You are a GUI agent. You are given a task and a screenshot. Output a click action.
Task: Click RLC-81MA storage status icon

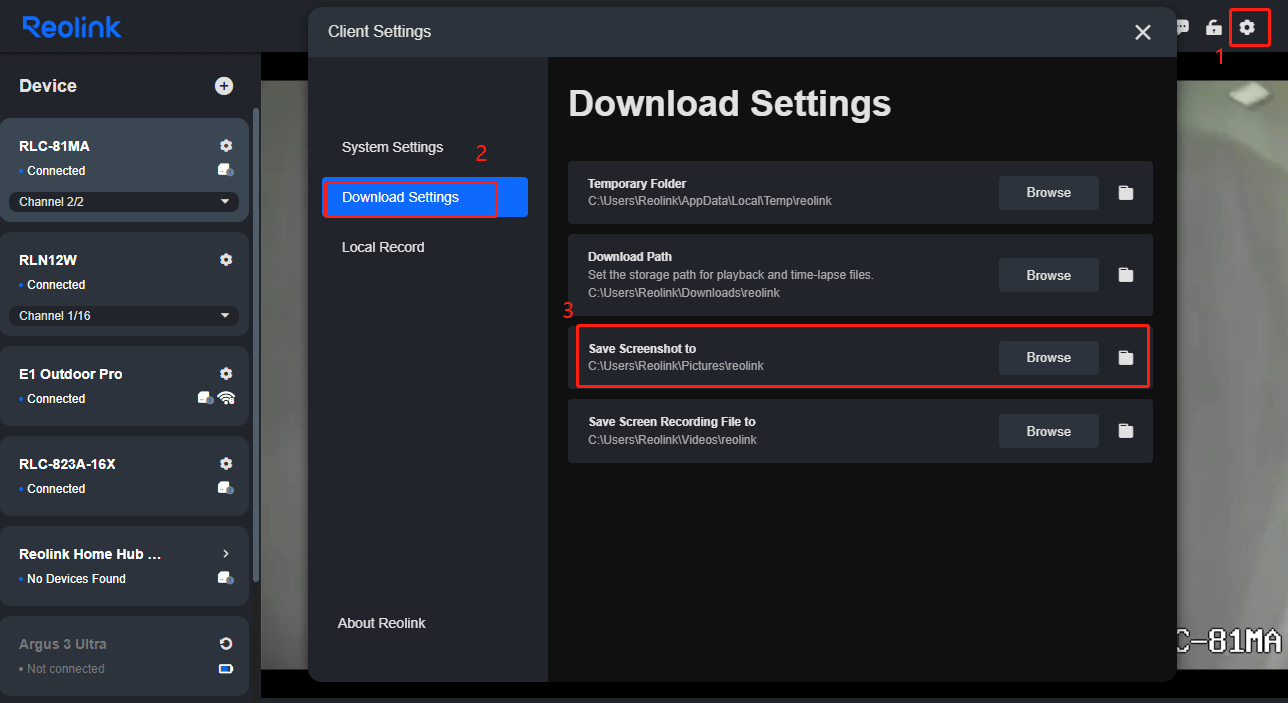(x=226, y=170)
